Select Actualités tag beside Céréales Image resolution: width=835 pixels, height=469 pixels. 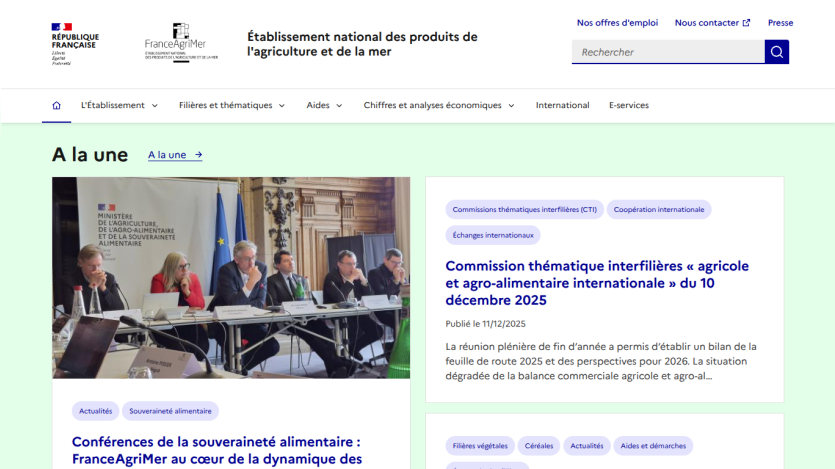pos(587,446)
